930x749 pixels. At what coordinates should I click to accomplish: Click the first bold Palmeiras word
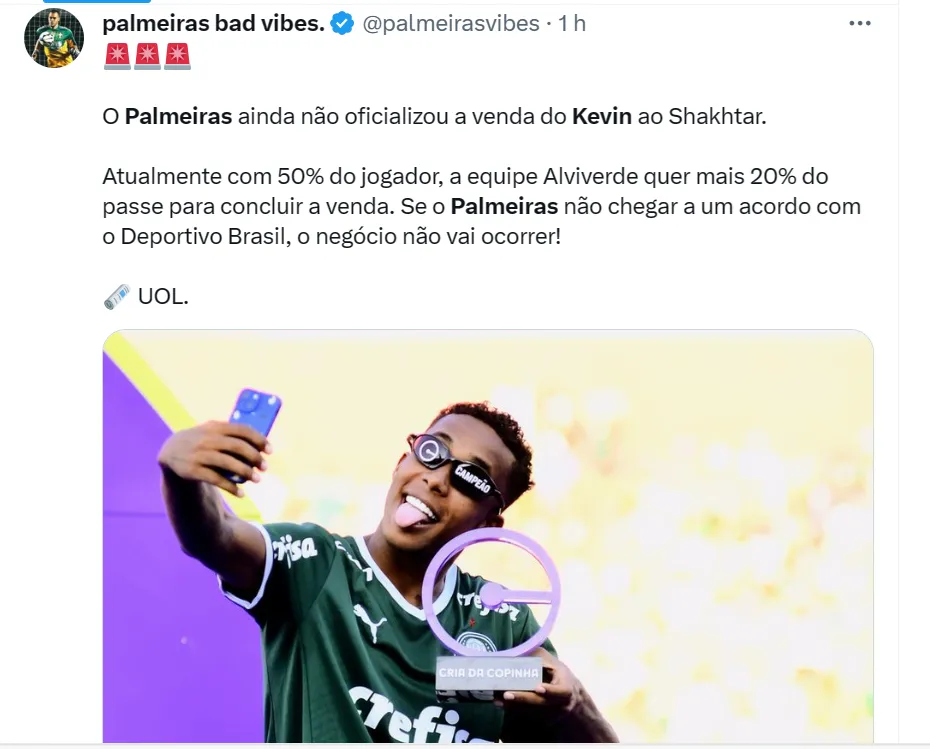tap(179, 116)
